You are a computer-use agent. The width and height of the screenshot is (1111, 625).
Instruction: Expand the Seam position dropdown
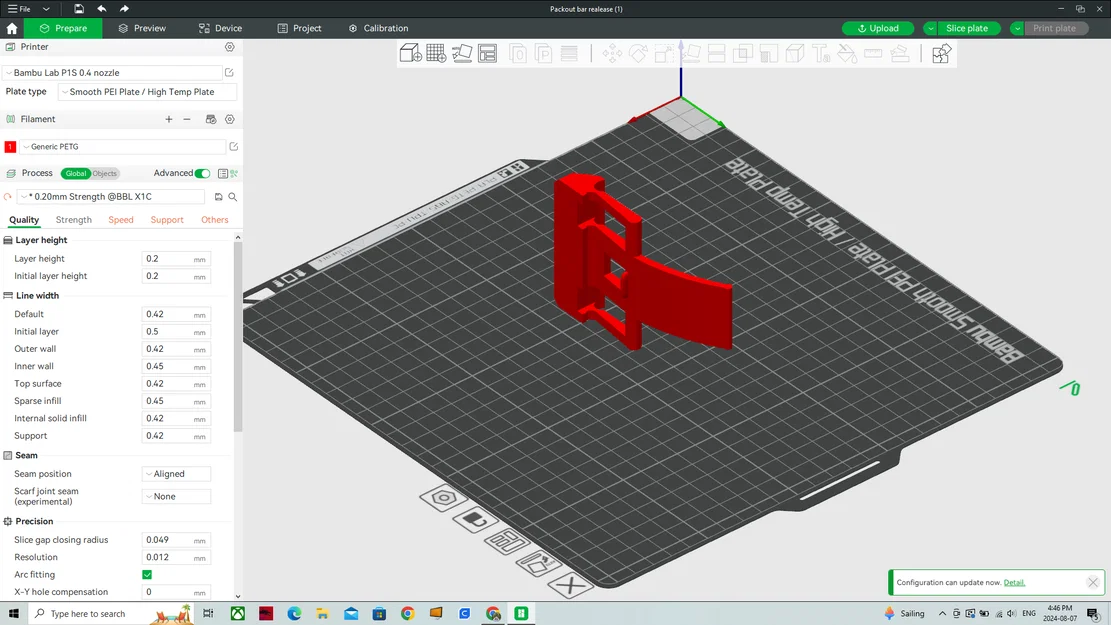click(x=176, y=474)
